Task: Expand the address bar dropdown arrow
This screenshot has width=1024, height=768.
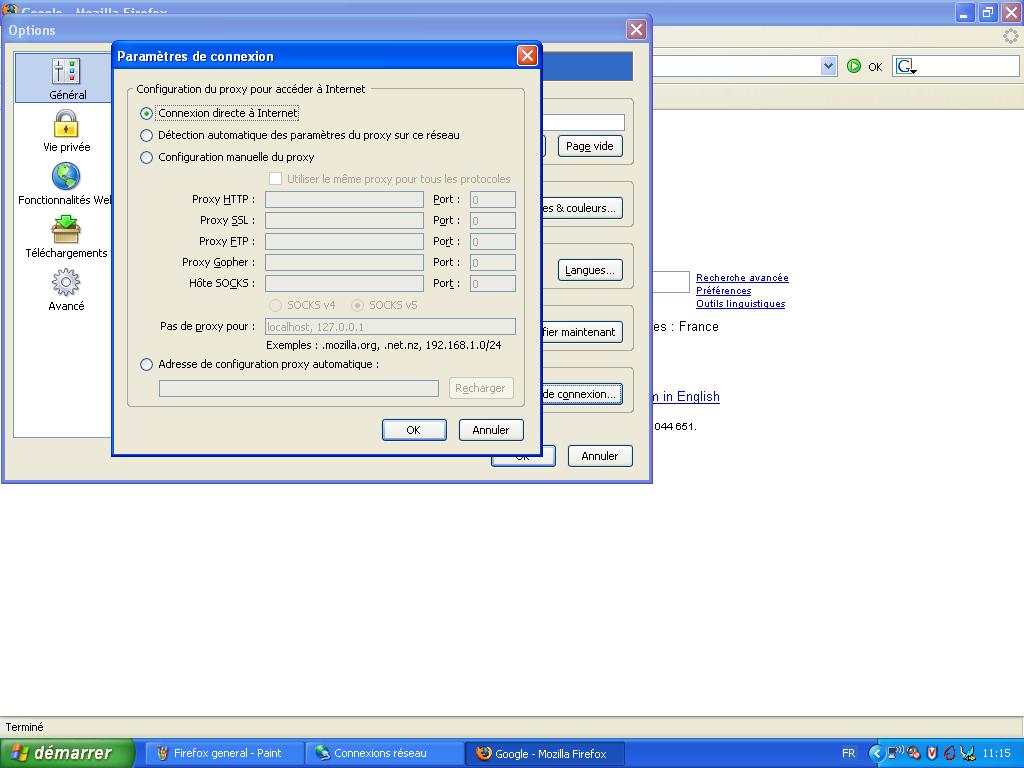Action: [x=828, y=66]
